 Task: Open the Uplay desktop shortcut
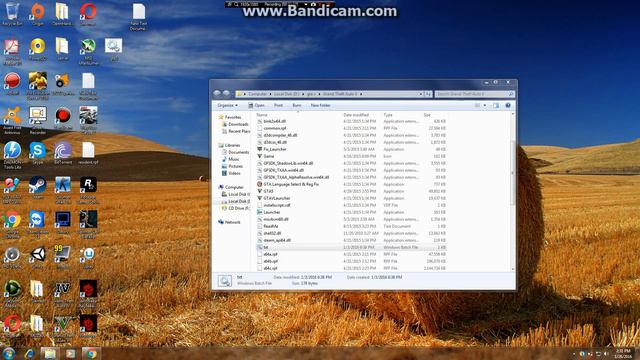88,257
